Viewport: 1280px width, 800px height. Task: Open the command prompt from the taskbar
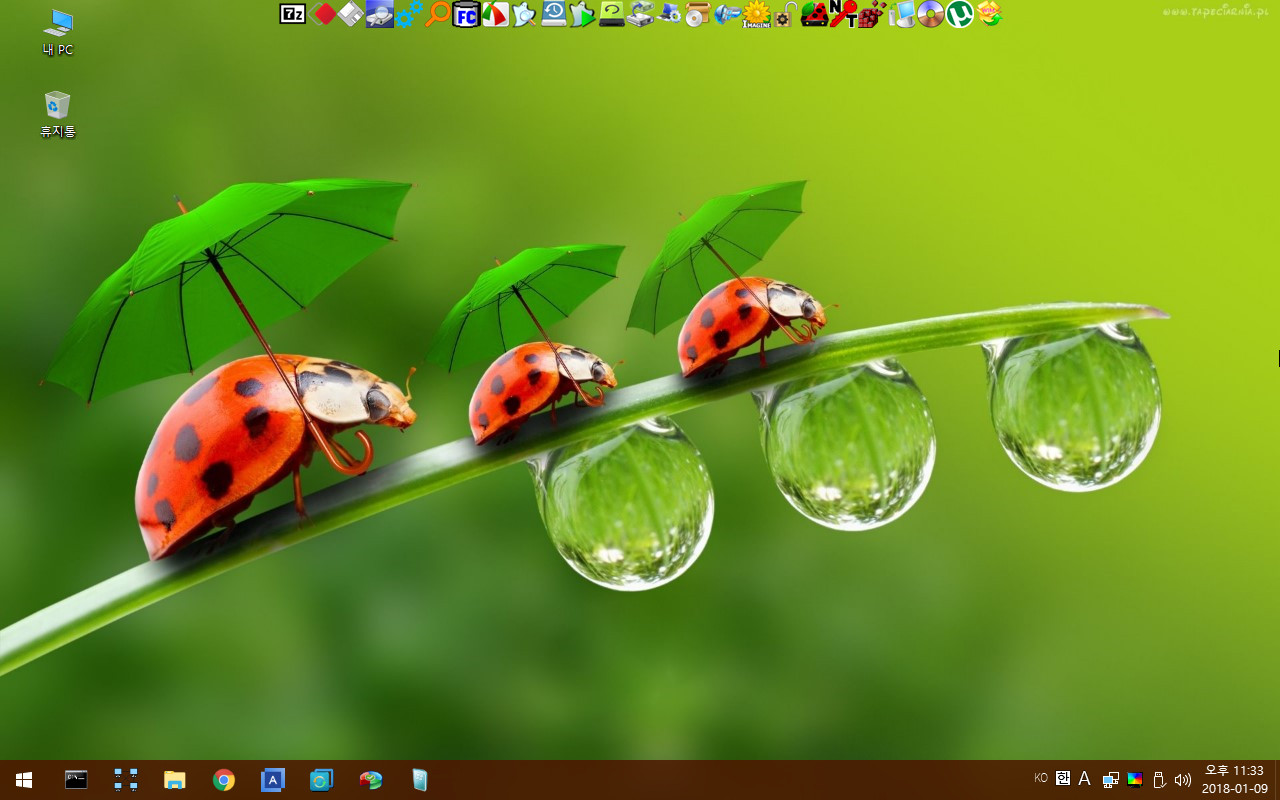(x=76, y=780)
